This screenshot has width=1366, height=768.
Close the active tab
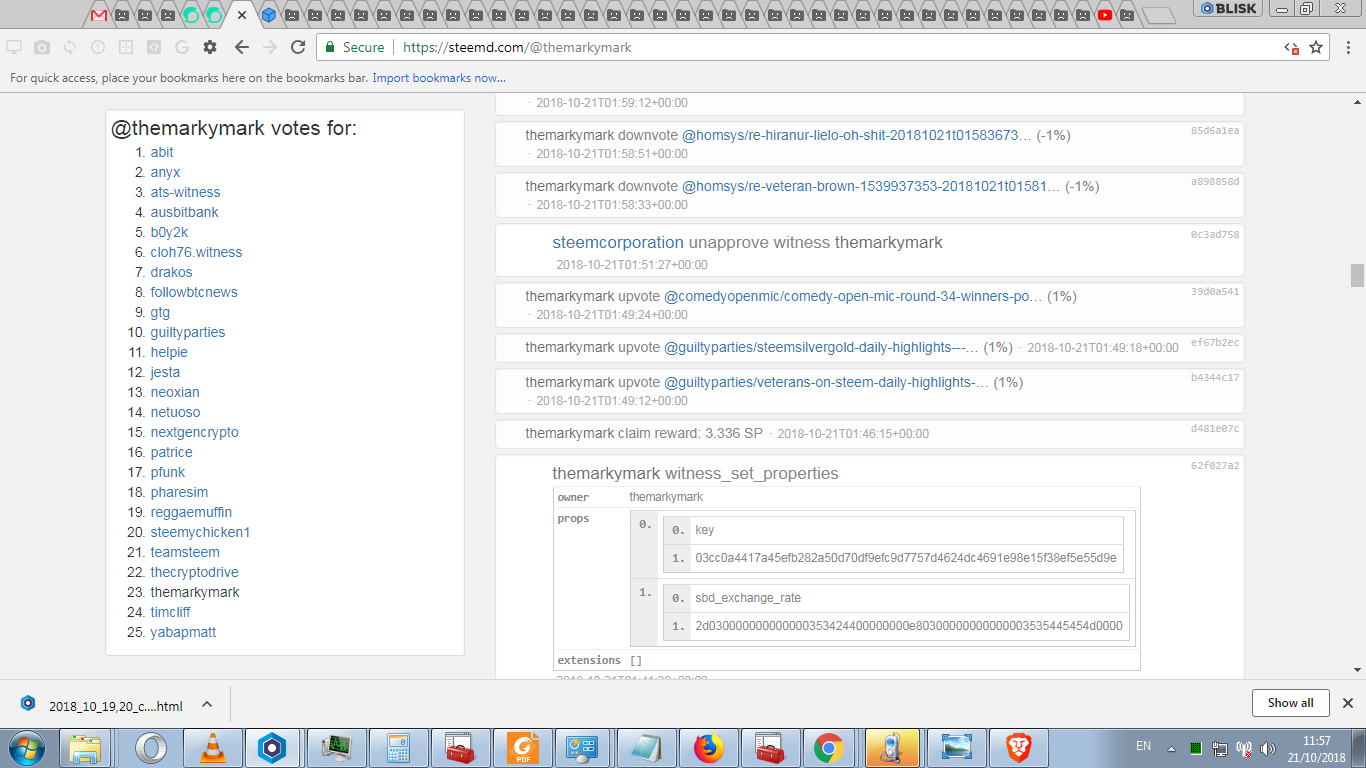242,15
